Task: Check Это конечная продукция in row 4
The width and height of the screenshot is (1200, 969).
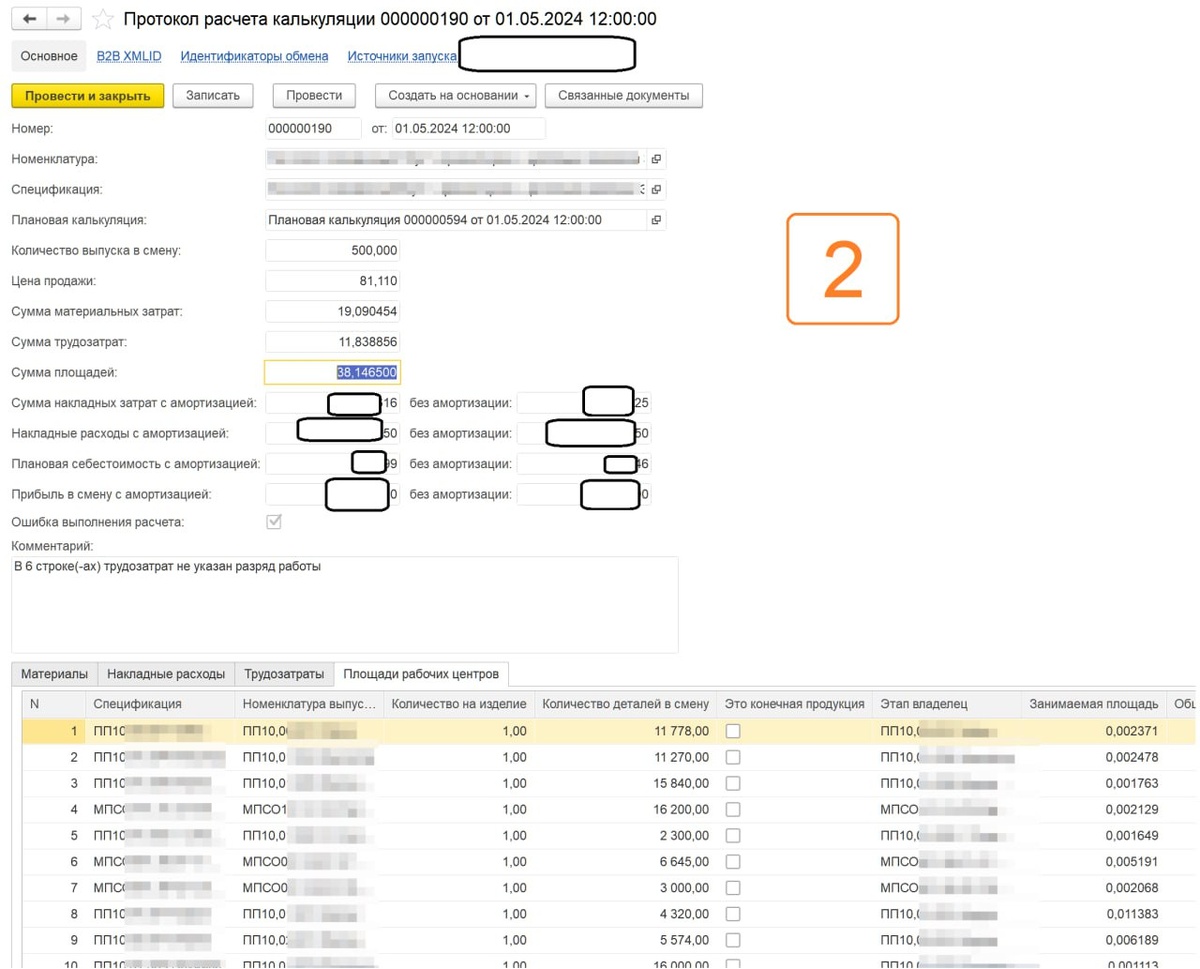Action: pos(733,810)
